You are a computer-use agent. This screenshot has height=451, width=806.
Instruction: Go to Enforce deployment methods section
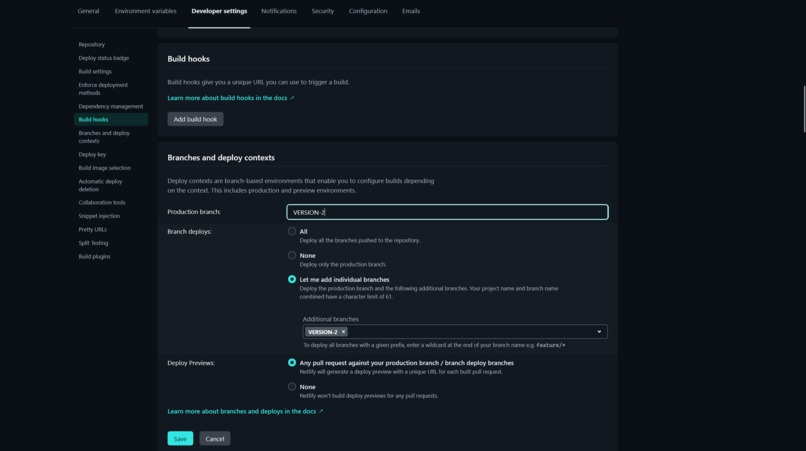click(103, 89)
